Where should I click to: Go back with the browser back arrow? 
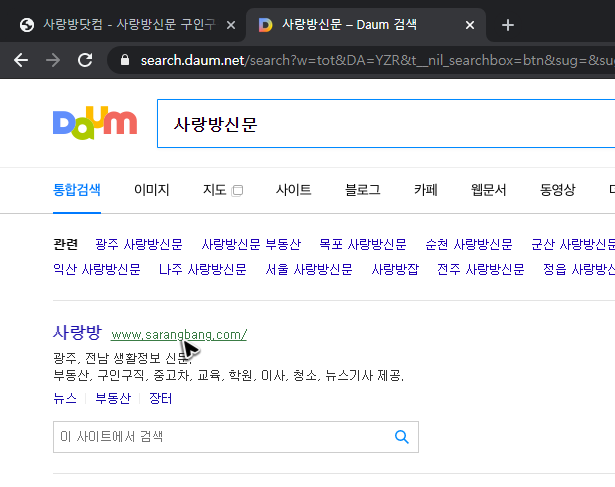[21, 60]
